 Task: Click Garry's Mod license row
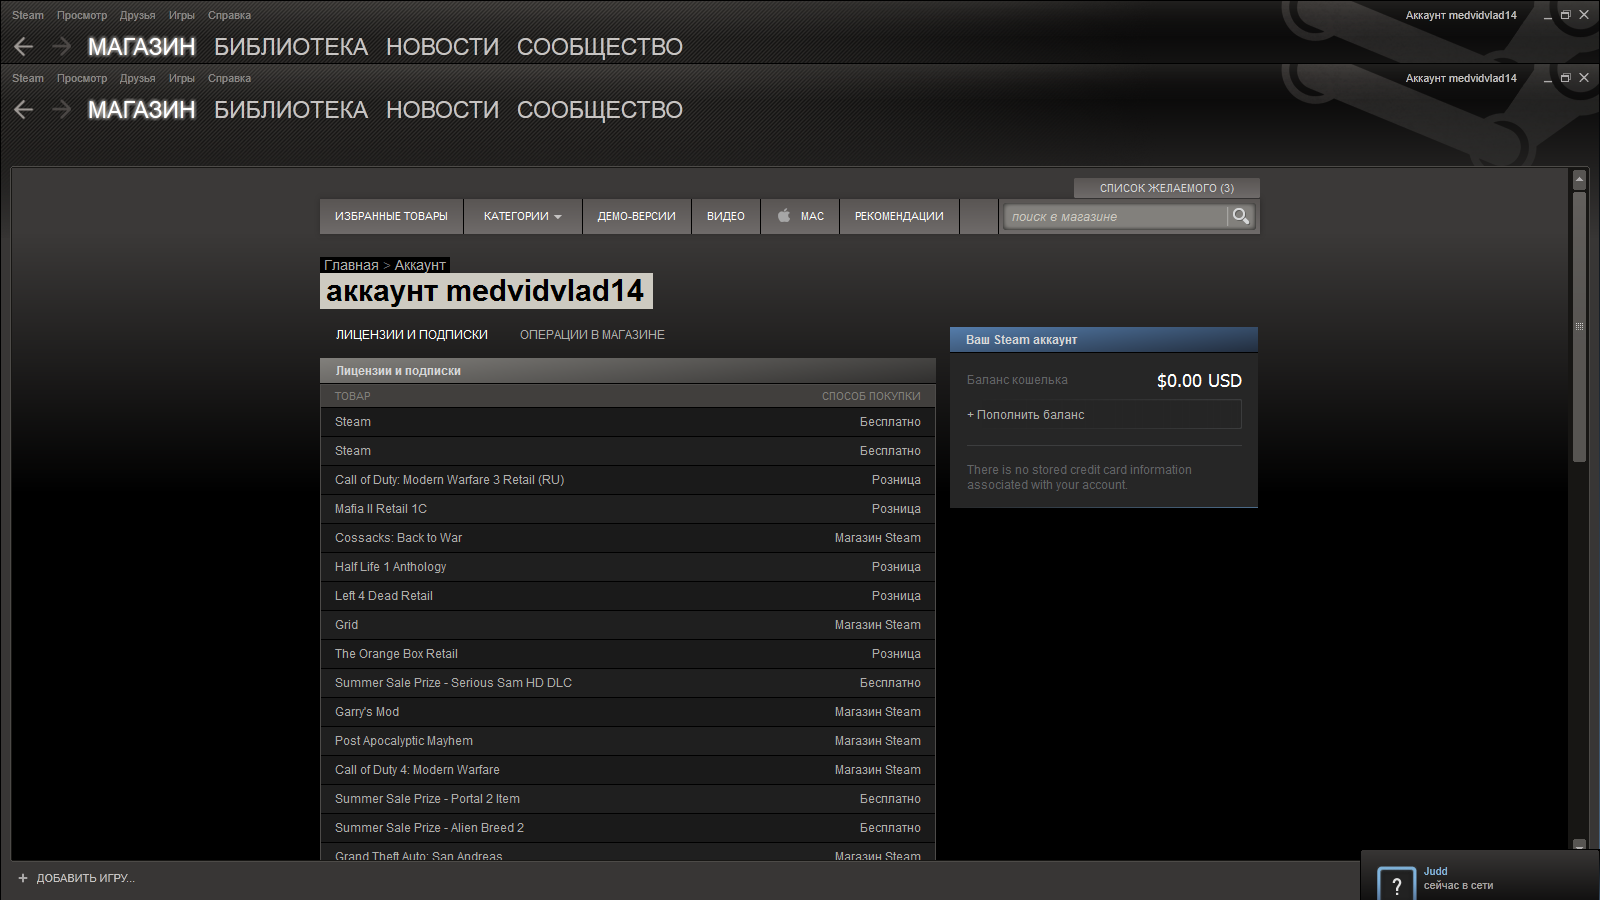click(x=628, y=712)
